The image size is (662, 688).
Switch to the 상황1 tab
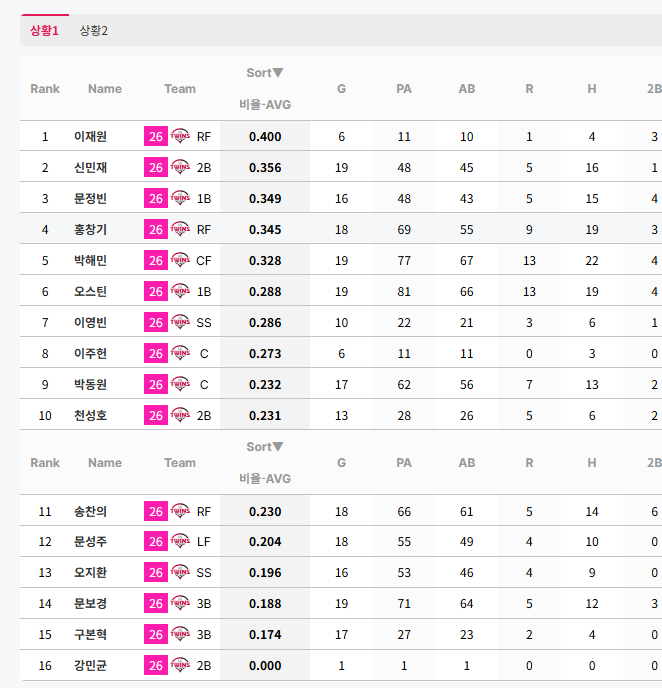pos(44,30)
